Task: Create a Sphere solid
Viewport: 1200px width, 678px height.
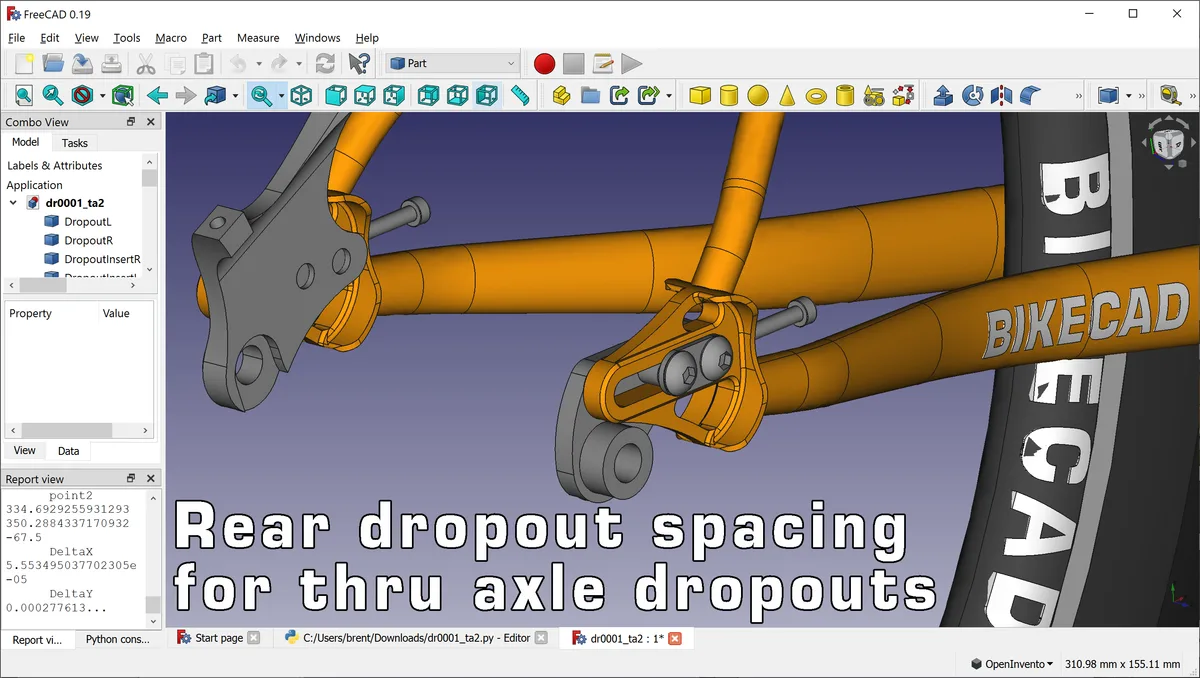Action: click(758, 96)
